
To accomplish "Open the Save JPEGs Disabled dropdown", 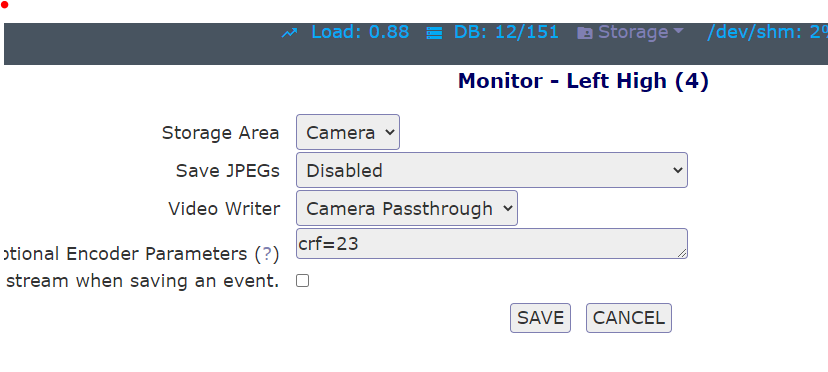I will pos(492,170).
